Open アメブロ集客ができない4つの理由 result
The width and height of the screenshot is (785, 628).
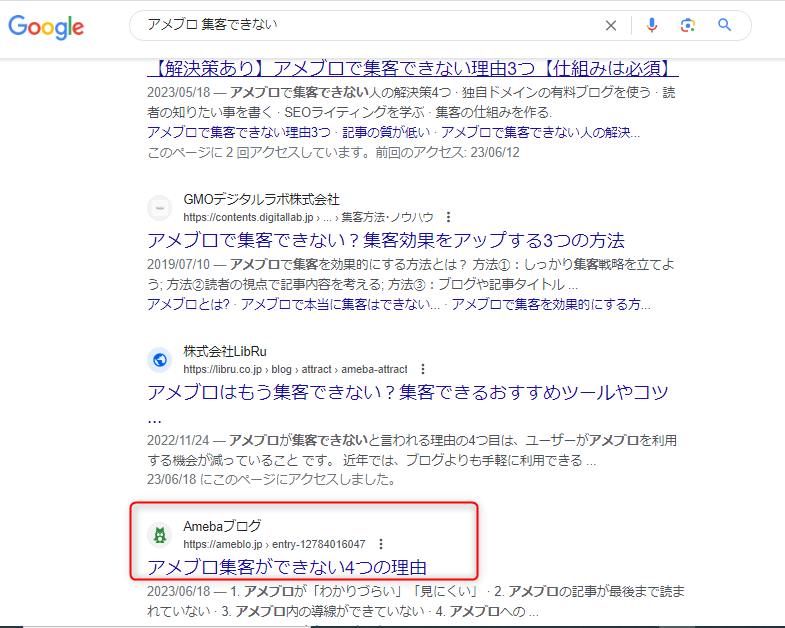[x=287, y=567]
